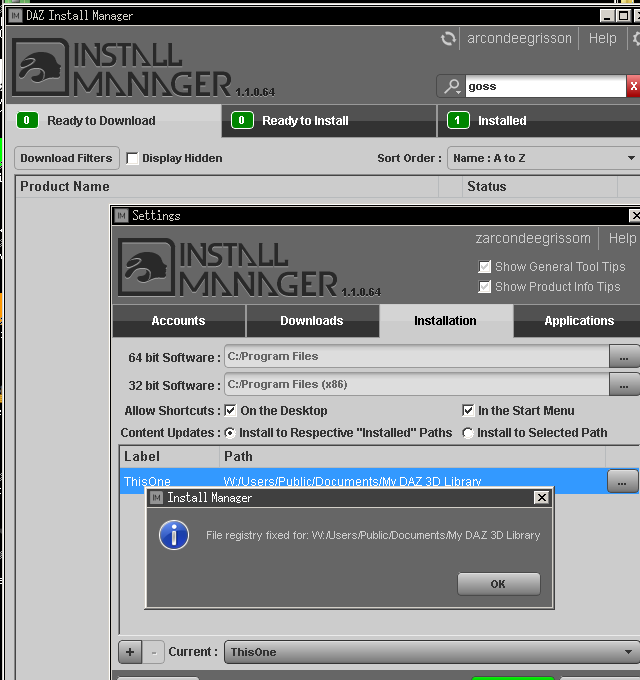Switch to the Ready to Install tab
Viewport: 640px width, 680px height.
(329, 121)
